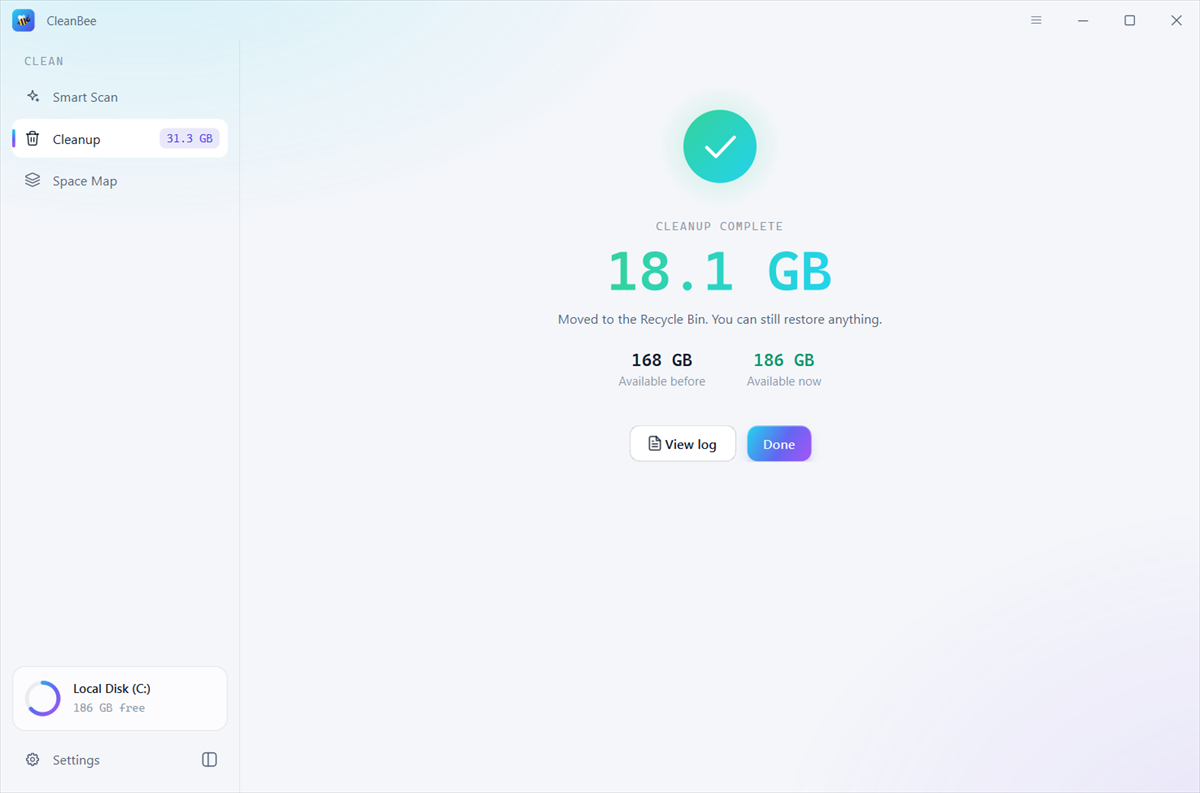Click the green checkmark success icon

click(720, 146)
